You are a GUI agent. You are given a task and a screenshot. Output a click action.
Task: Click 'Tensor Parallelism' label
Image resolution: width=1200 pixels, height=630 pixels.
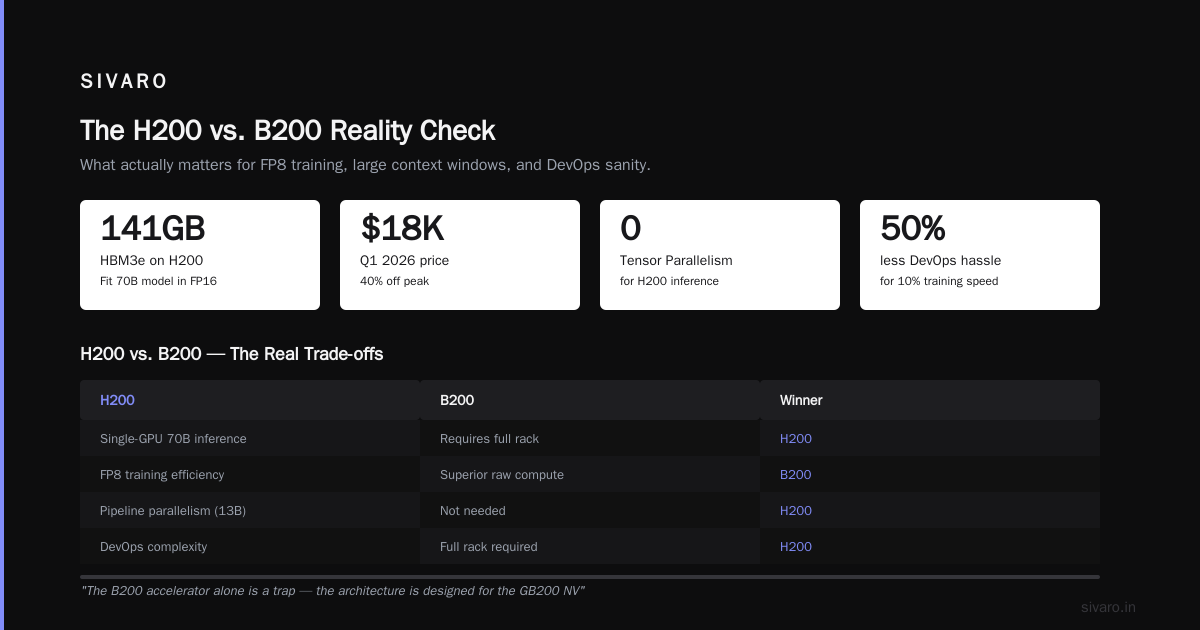[x=676, y=260]
